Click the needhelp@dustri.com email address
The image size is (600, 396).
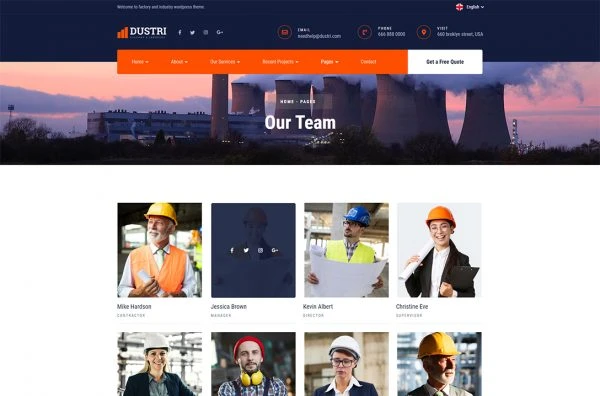coord(319,36)
